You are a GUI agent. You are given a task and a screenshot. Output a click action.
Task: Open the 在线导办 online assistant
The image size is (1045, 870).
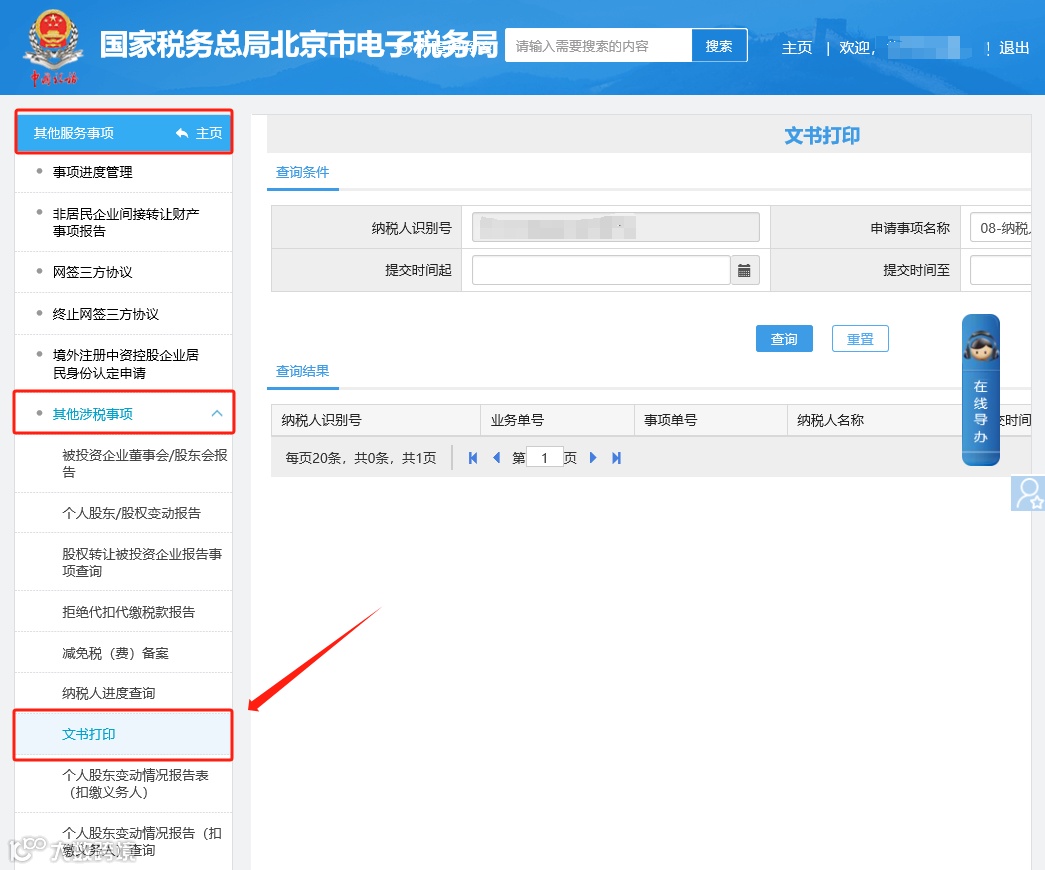(x=980, y=390)
